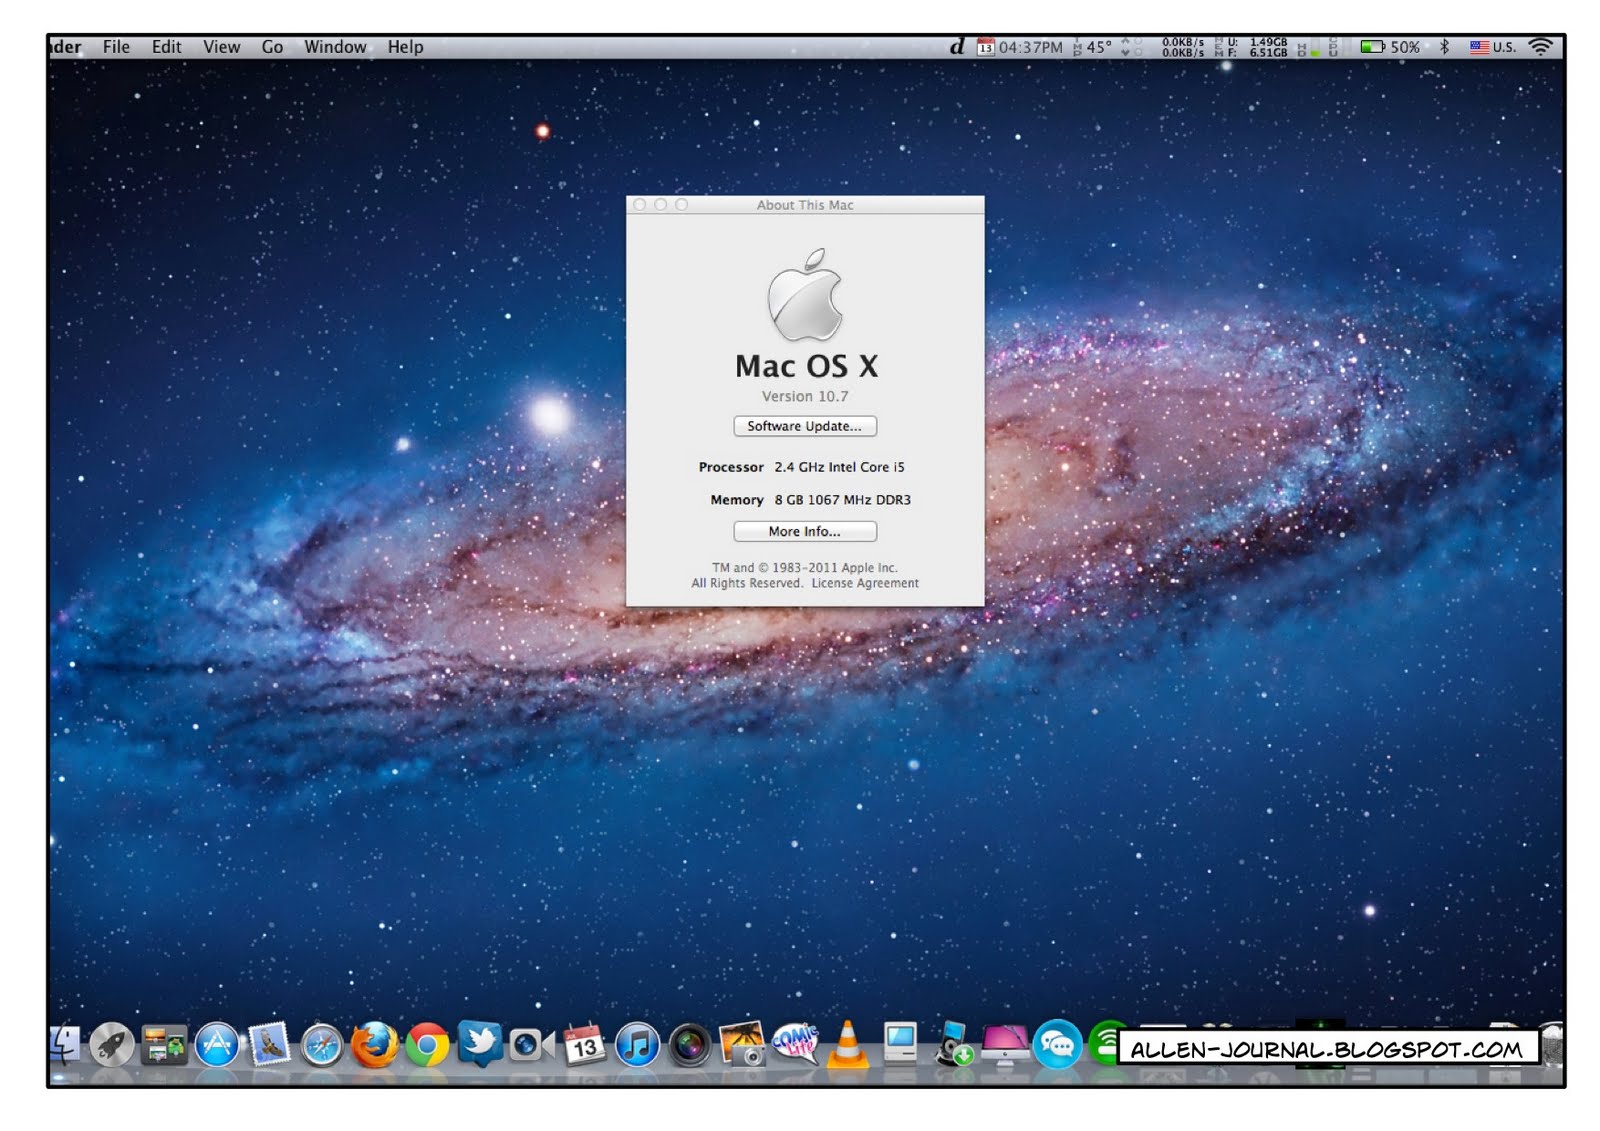The height and width of the screenshot is (1131, 1600).
Task: Open U.S. input source flag menu
Action: [1492, 47]
